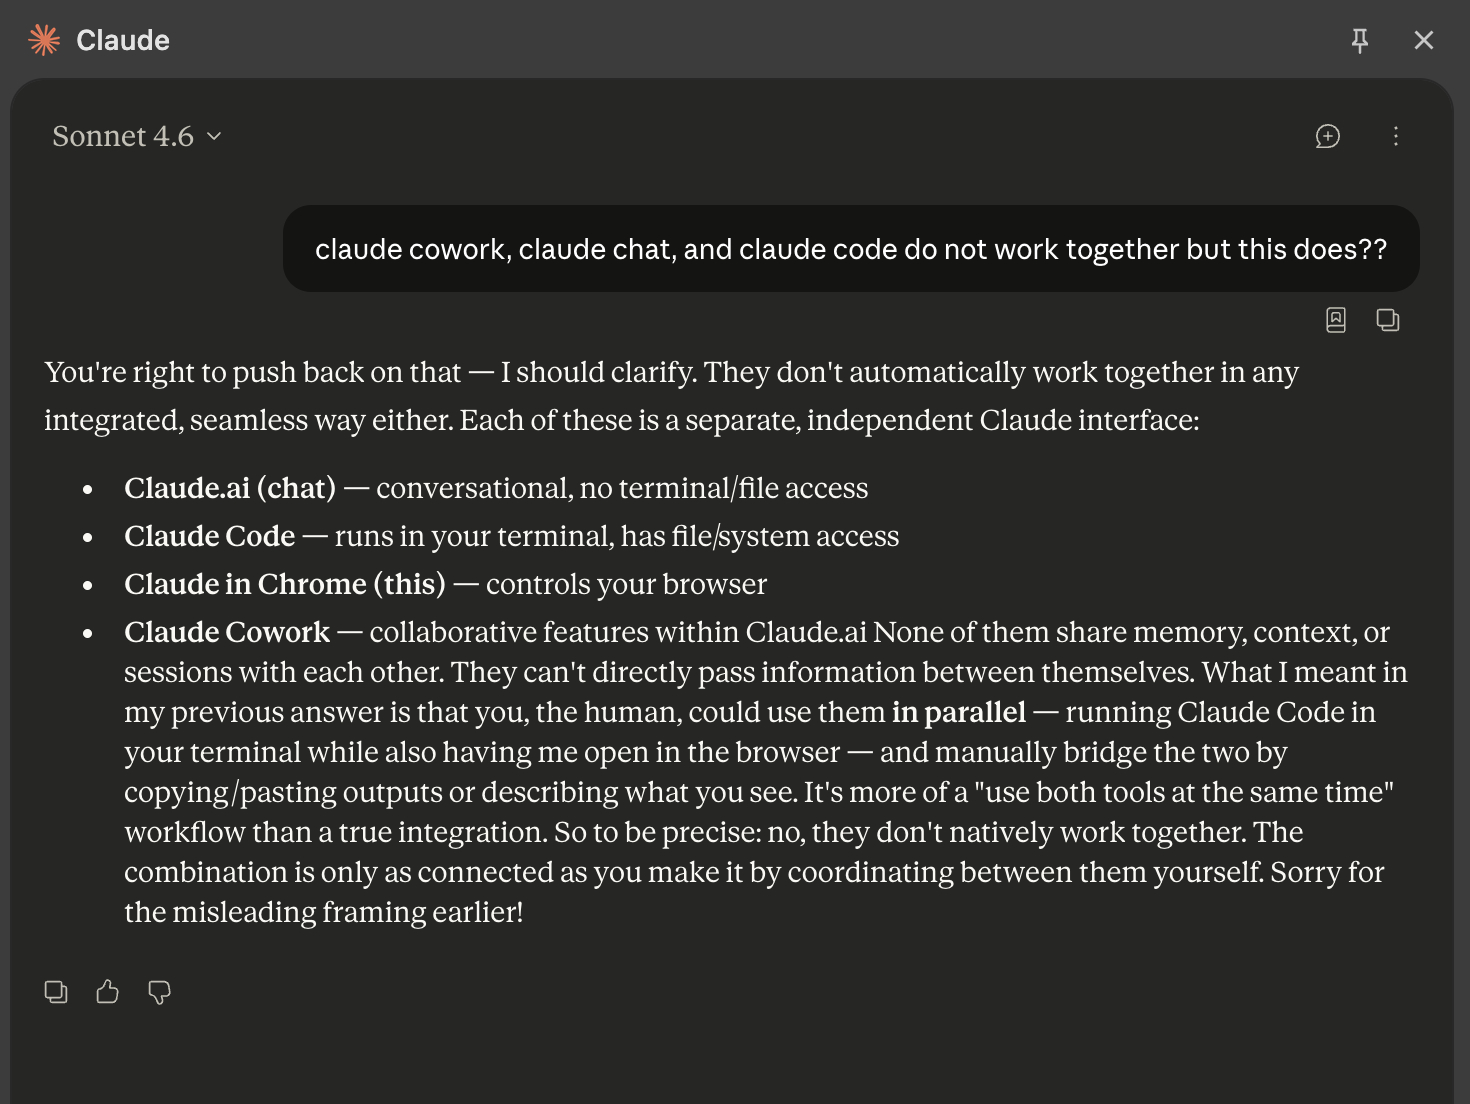The height and width of the screenshot is (1104, 1470).
Task: Click the bold "Claude Code" list item
Action: [209, 536]
